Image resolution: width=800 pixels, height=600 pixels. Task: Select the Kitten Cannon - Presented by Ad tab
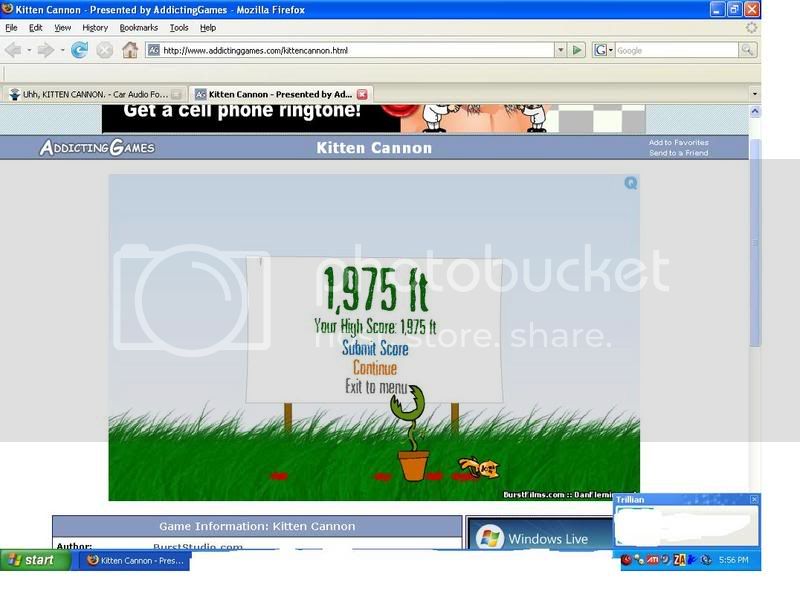pos(281,94)
